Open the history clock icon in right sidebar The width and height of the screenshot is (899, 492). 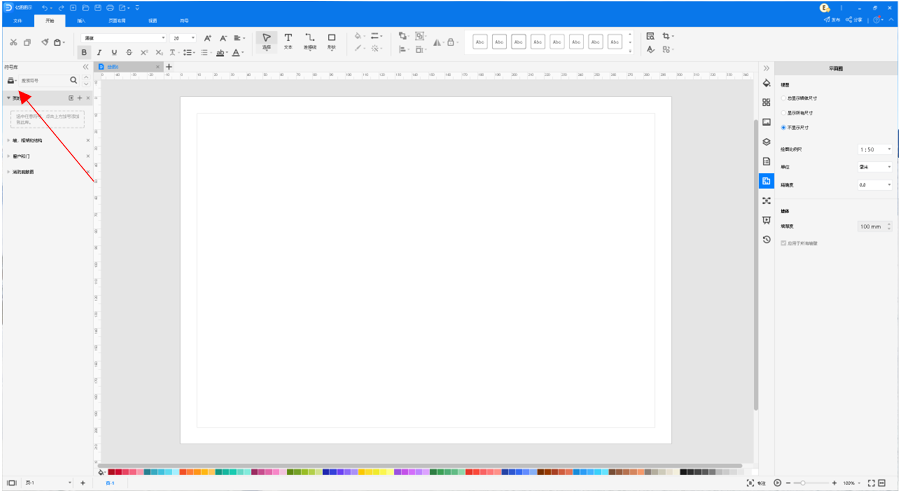766,240
